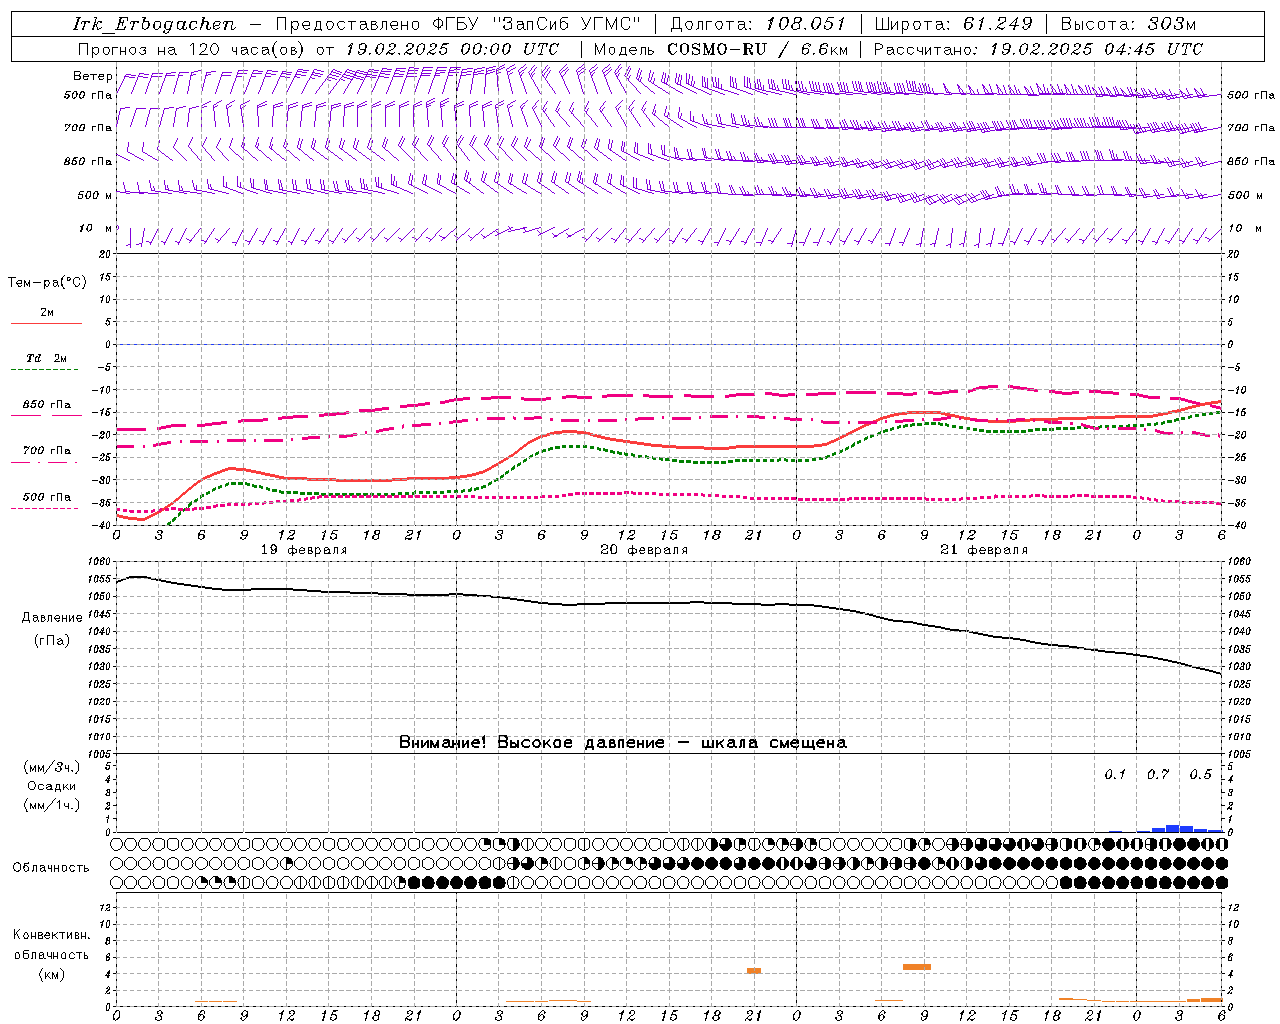Click the widest orange convective cloud bar
Image resolution: width=1280 pixels, height=1024 pixels.
click(x=917, y=967)
